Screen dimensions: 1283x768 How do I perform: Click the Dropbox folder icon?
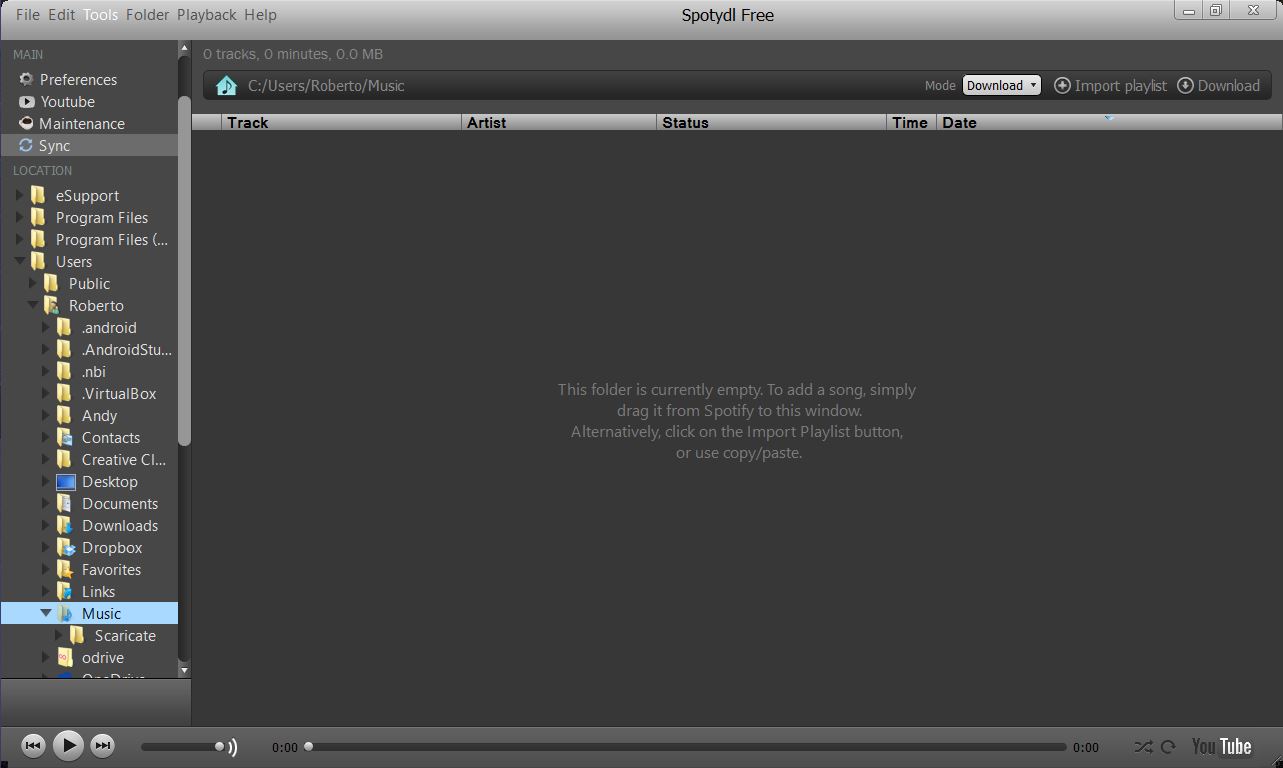pyautogui.click(x=66, y=547)
